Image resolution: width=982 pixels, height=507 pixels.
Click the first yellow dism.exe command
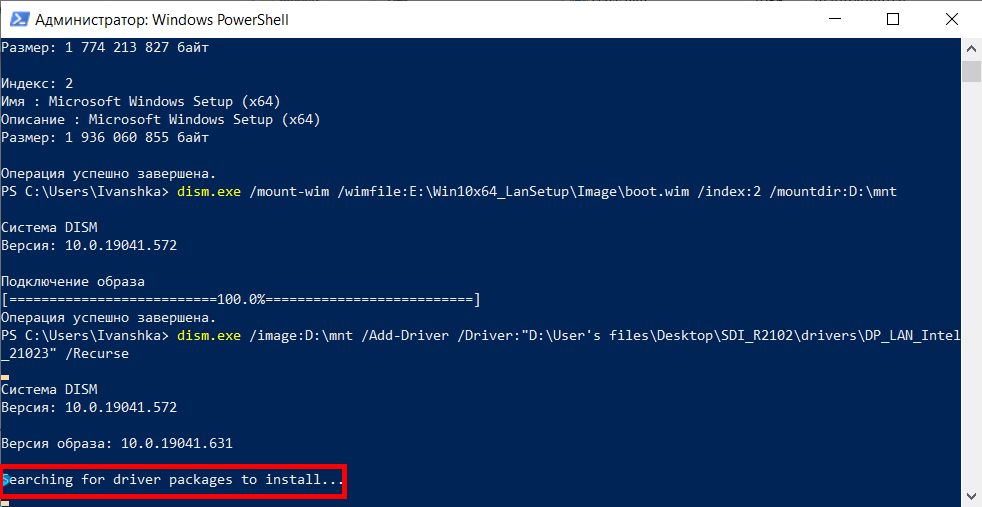tap(209, 192)
